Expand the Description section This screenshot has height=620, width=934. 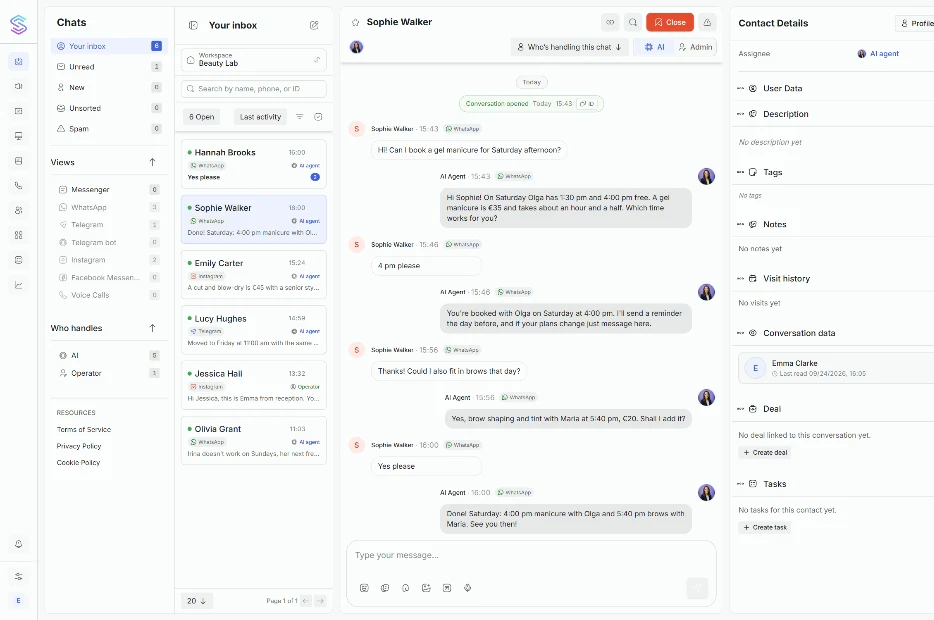785,114
